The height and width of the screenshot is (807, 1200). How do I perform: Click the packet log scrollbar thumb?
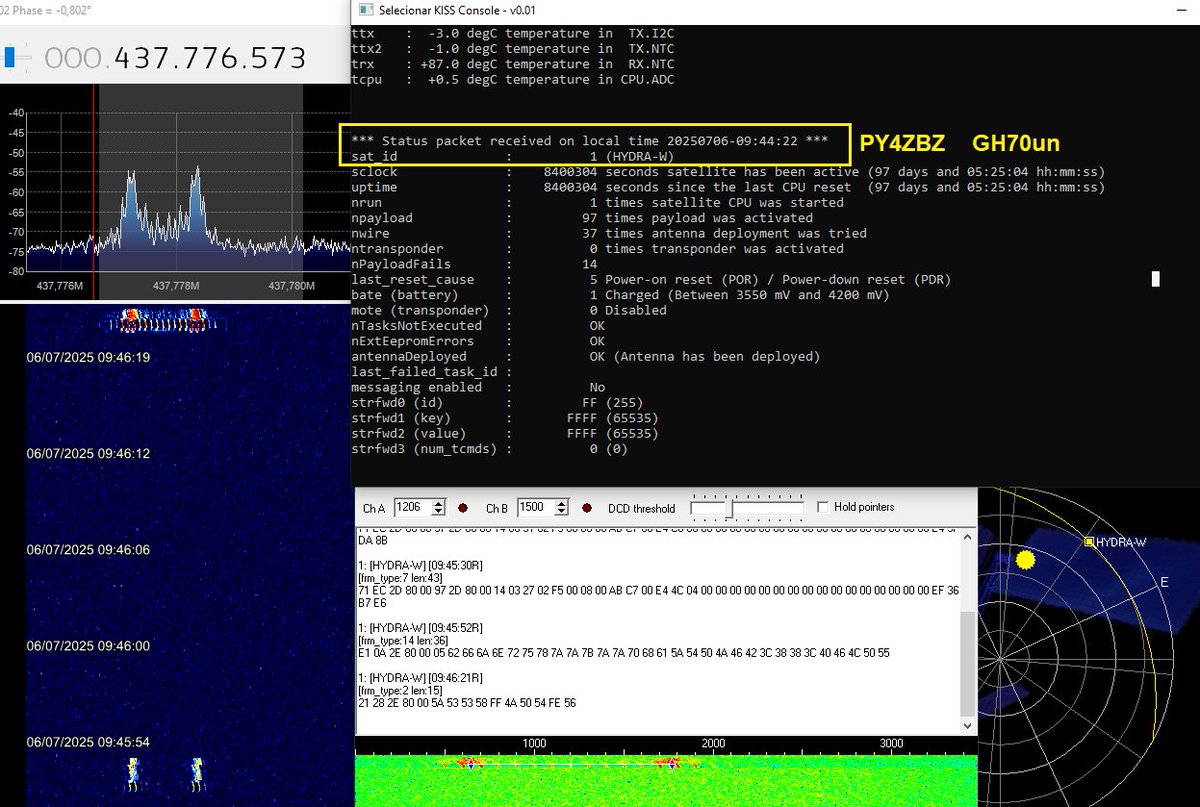968,663
